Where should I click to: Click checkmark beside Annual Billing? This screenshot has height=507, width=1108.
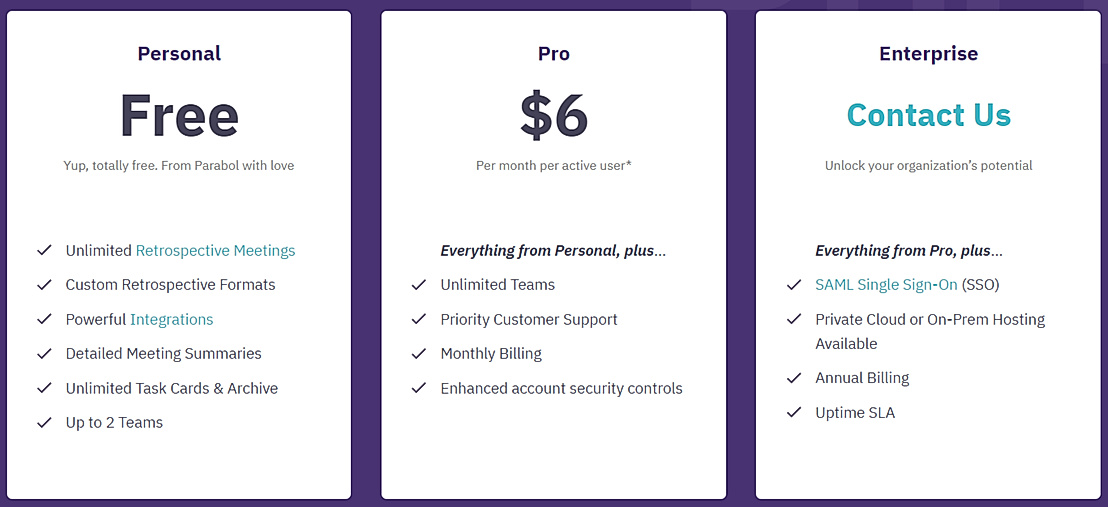pyautogui.click(x=794, y=378)
